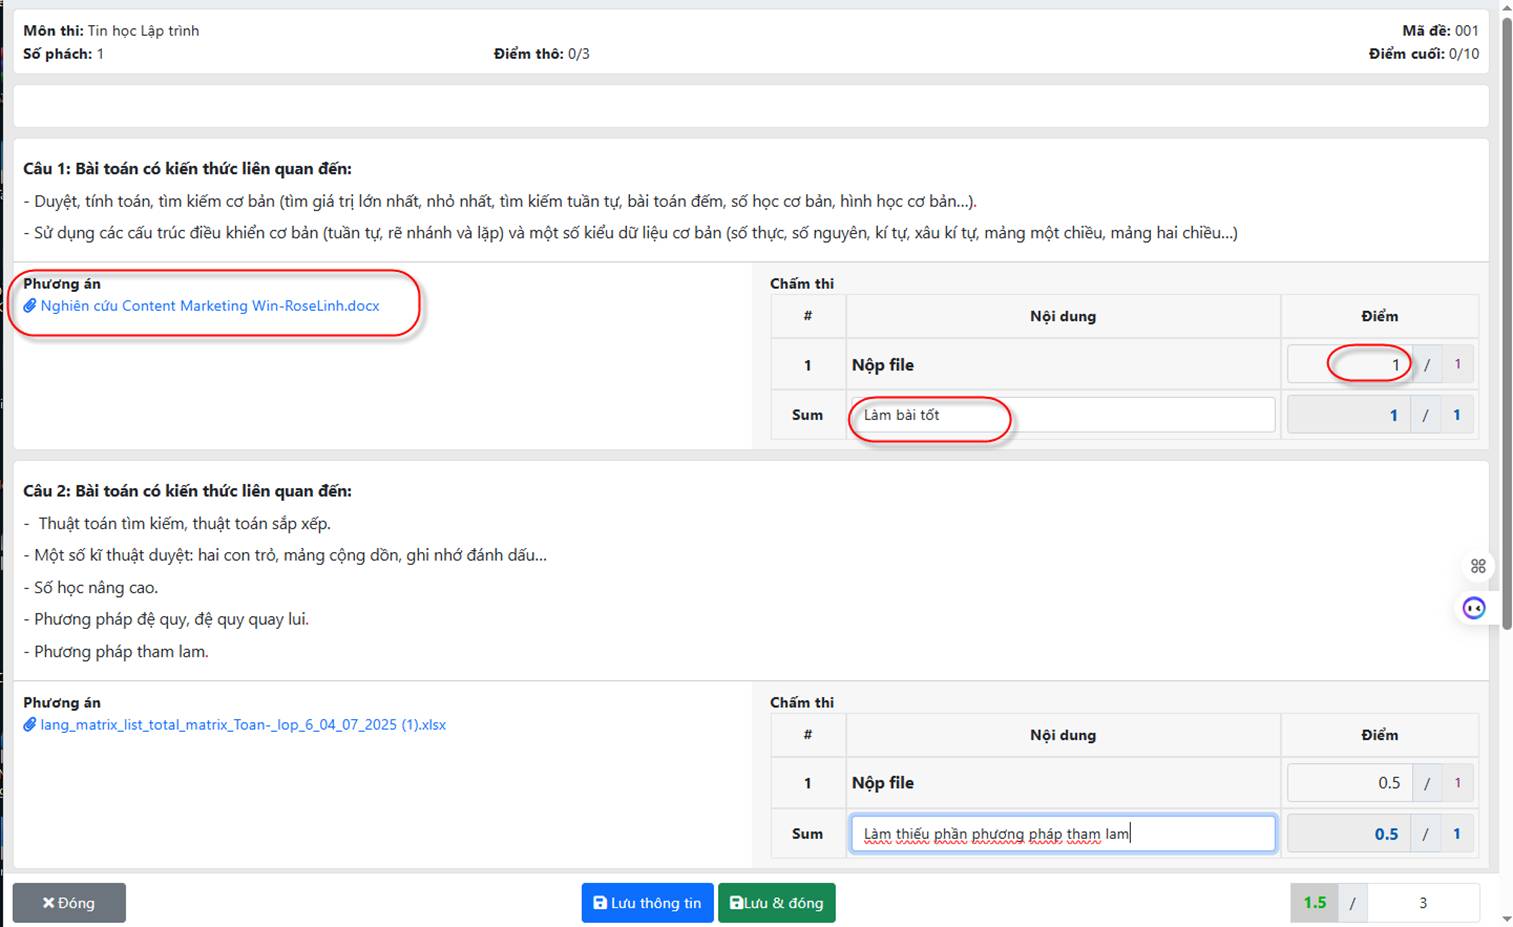Click scrollbar down arrow at bottom
The image size is (1513, 927).
click(x=1506, y=918)
